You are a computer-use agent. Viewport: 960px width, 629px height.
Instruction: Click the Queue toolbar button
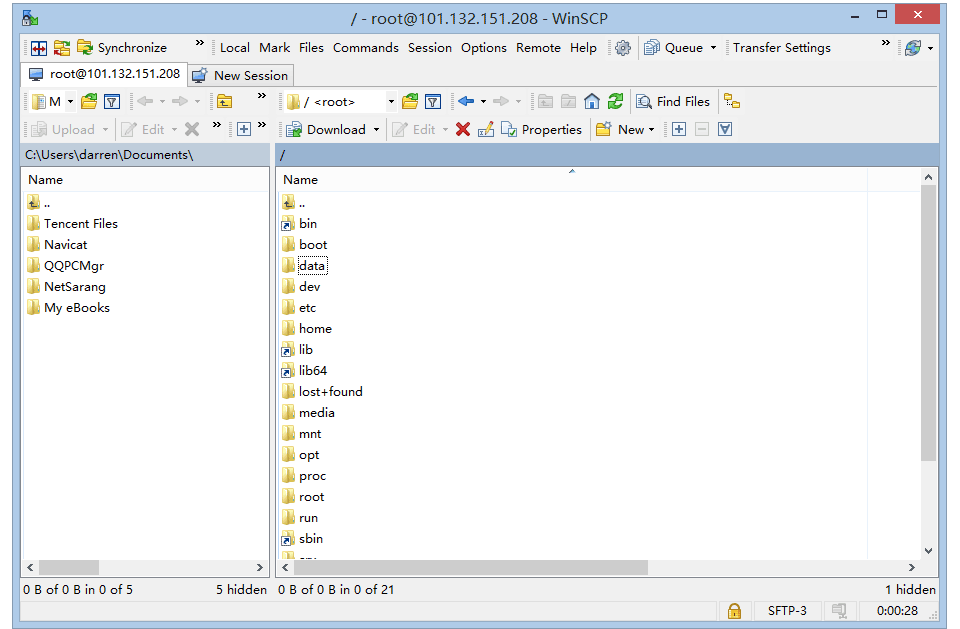(x=673, y=48)
